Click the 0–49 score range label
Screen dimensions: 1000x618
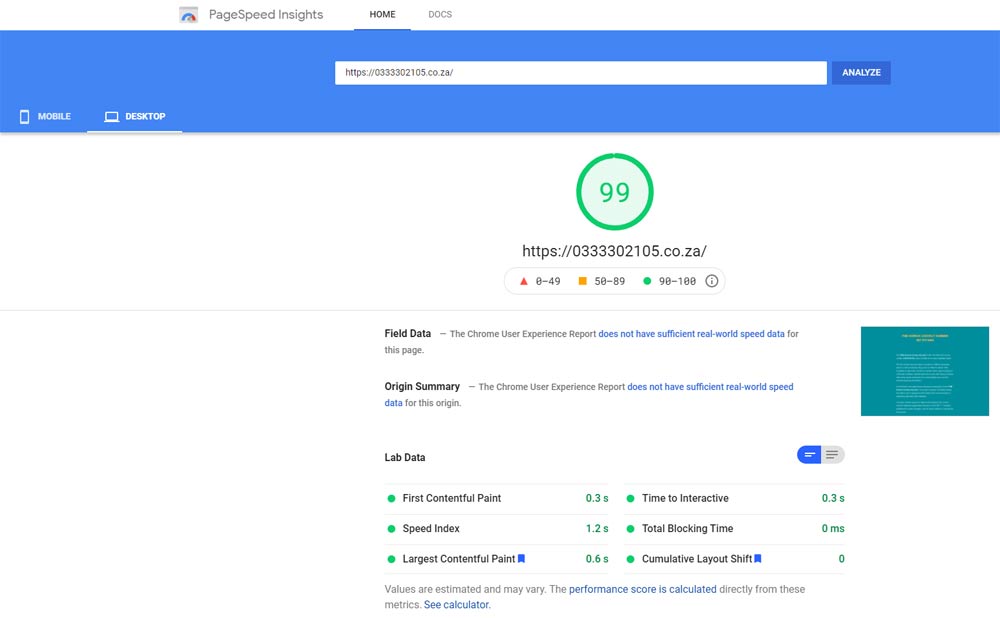click(548, 281)
